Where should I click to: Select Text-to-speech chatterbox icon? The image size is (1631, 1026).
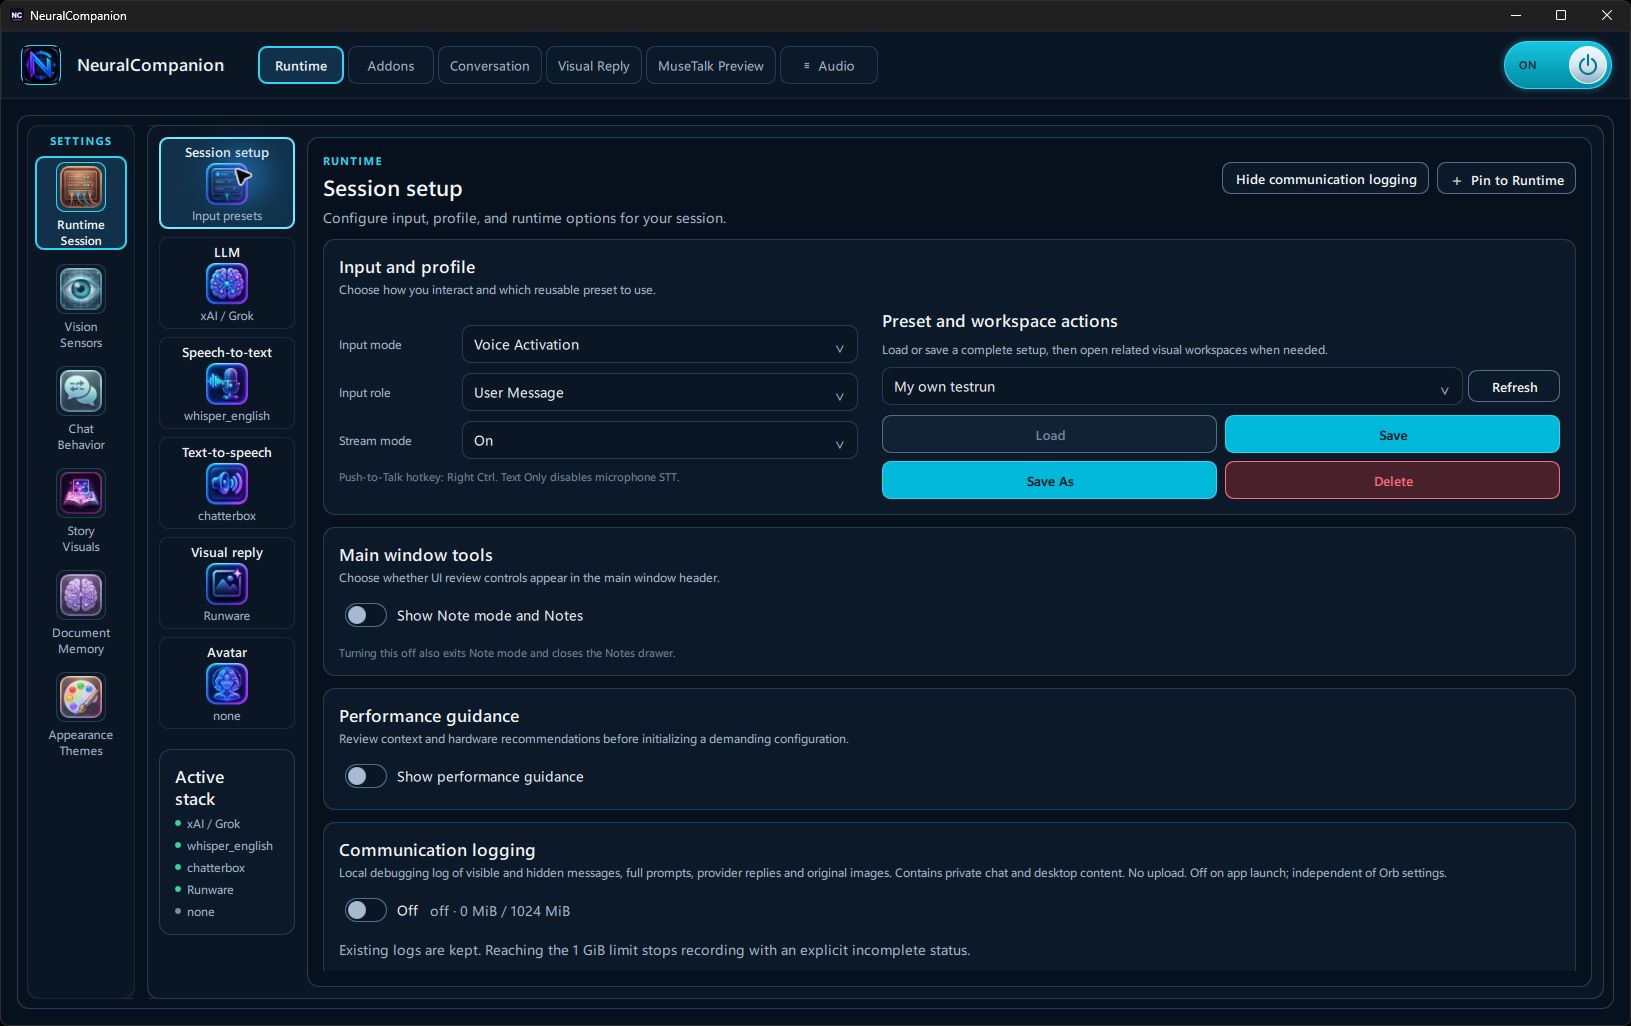(x=227, y=484)
